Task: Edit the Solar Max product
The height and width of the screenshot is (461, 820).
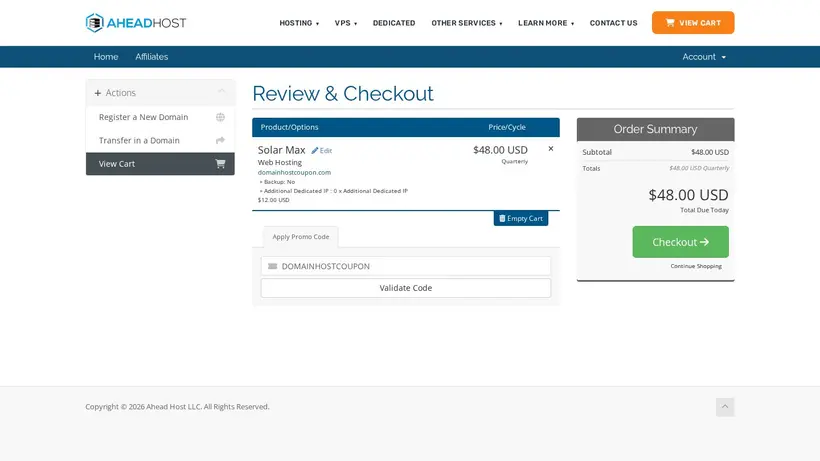Action: pos(322,151)
